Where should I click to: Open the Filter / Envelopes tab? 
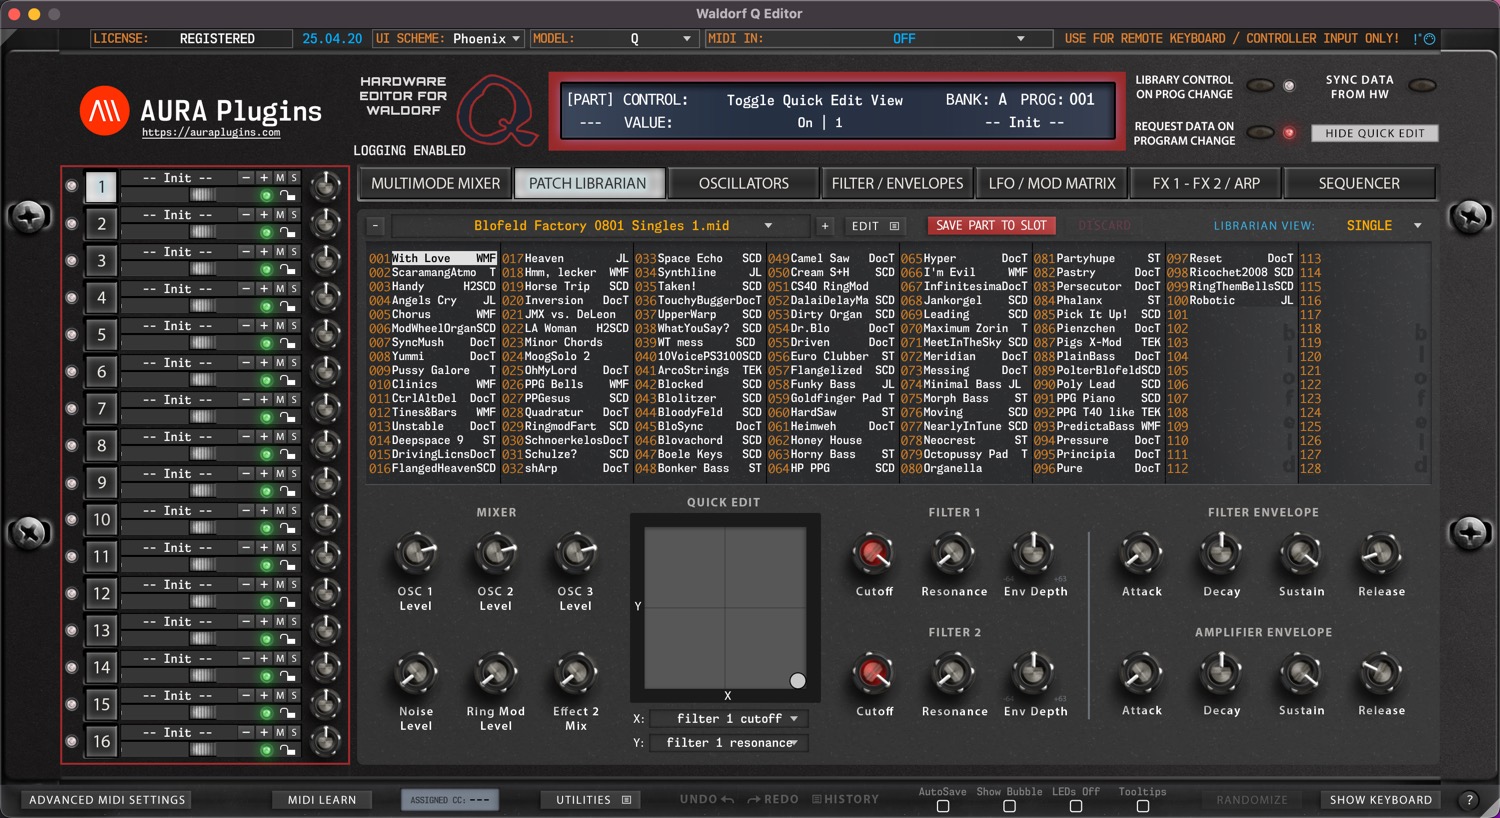[897, 184]
